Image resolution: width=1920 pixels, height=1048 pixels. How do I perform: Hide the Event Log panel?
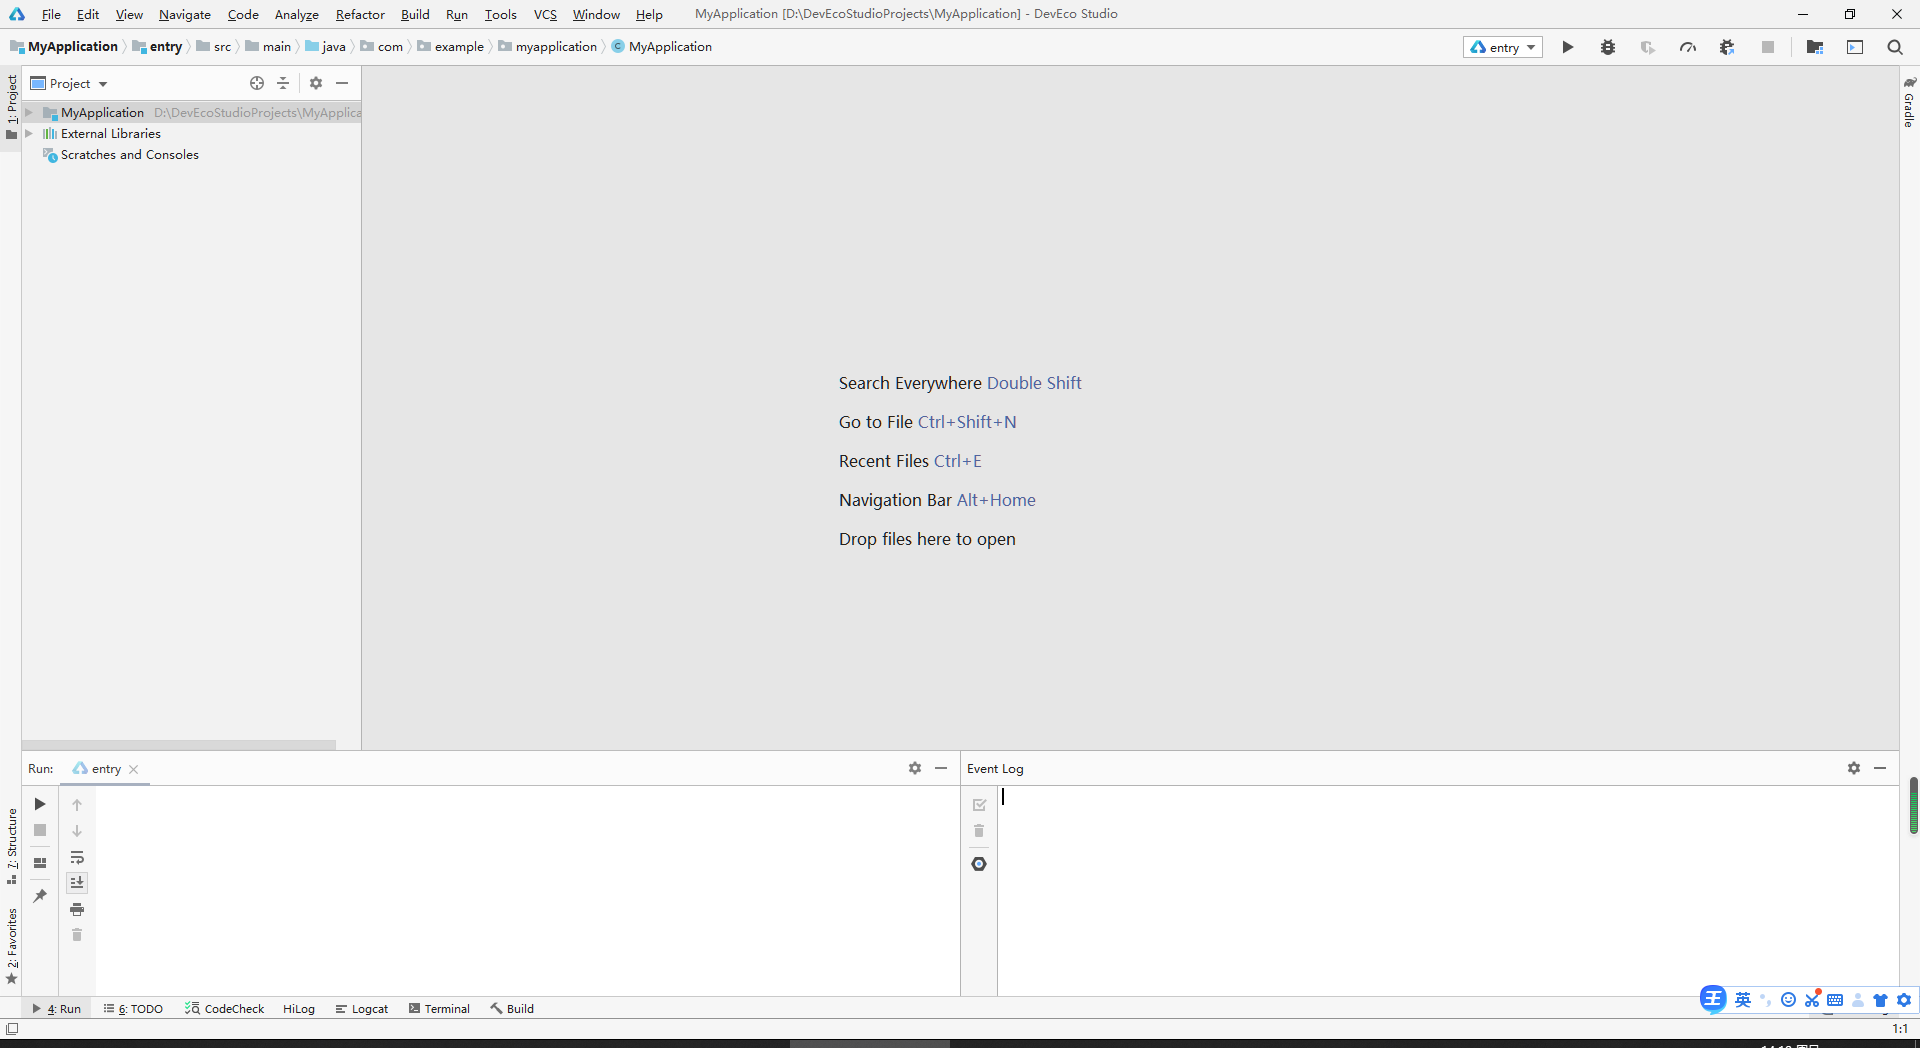(x=1880, y=768)
